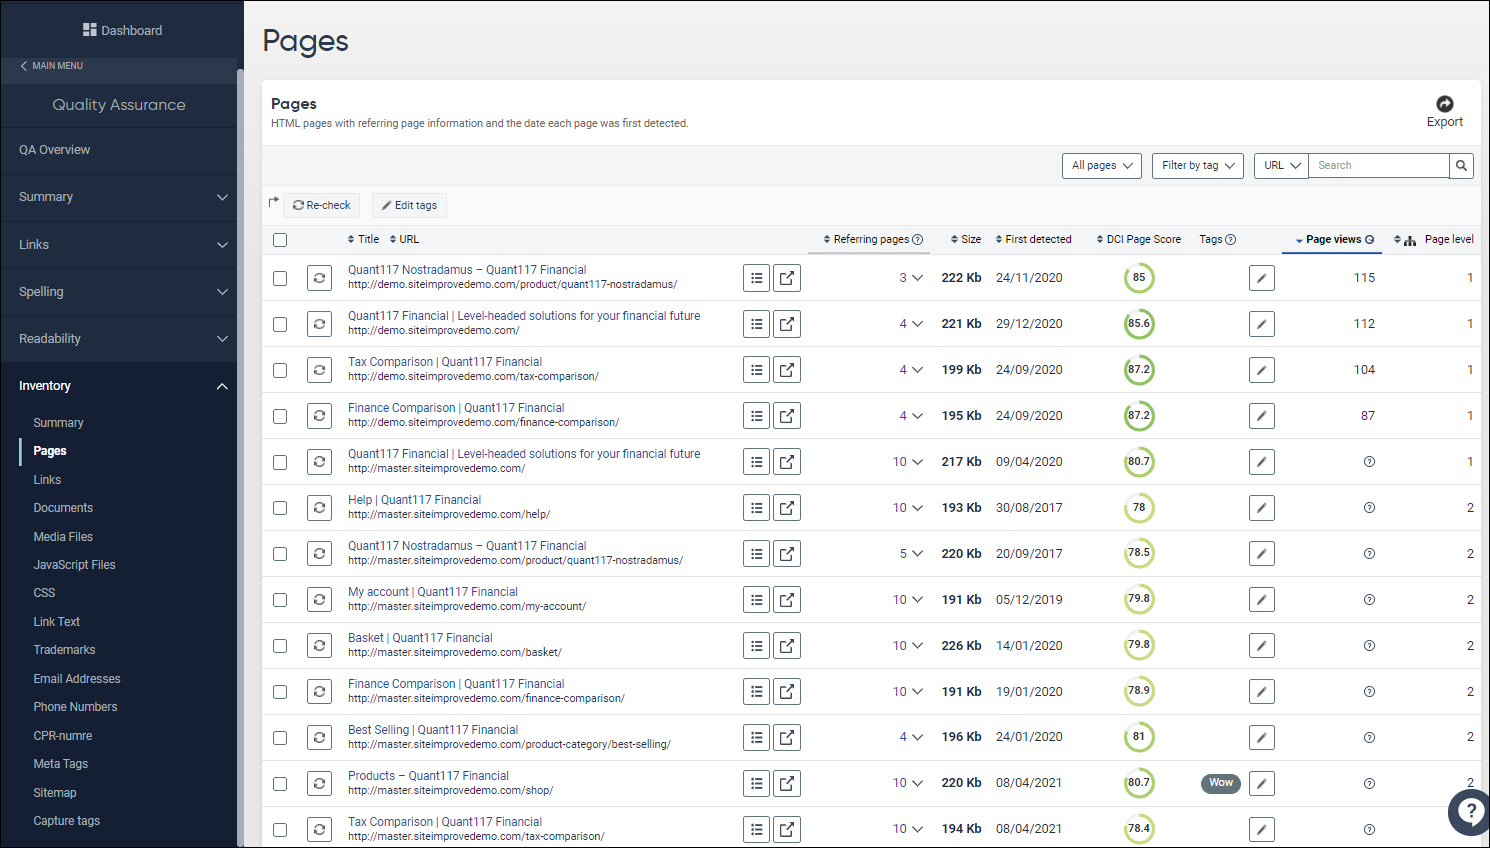Open the Help page in a new window

(x=787, y=507)
